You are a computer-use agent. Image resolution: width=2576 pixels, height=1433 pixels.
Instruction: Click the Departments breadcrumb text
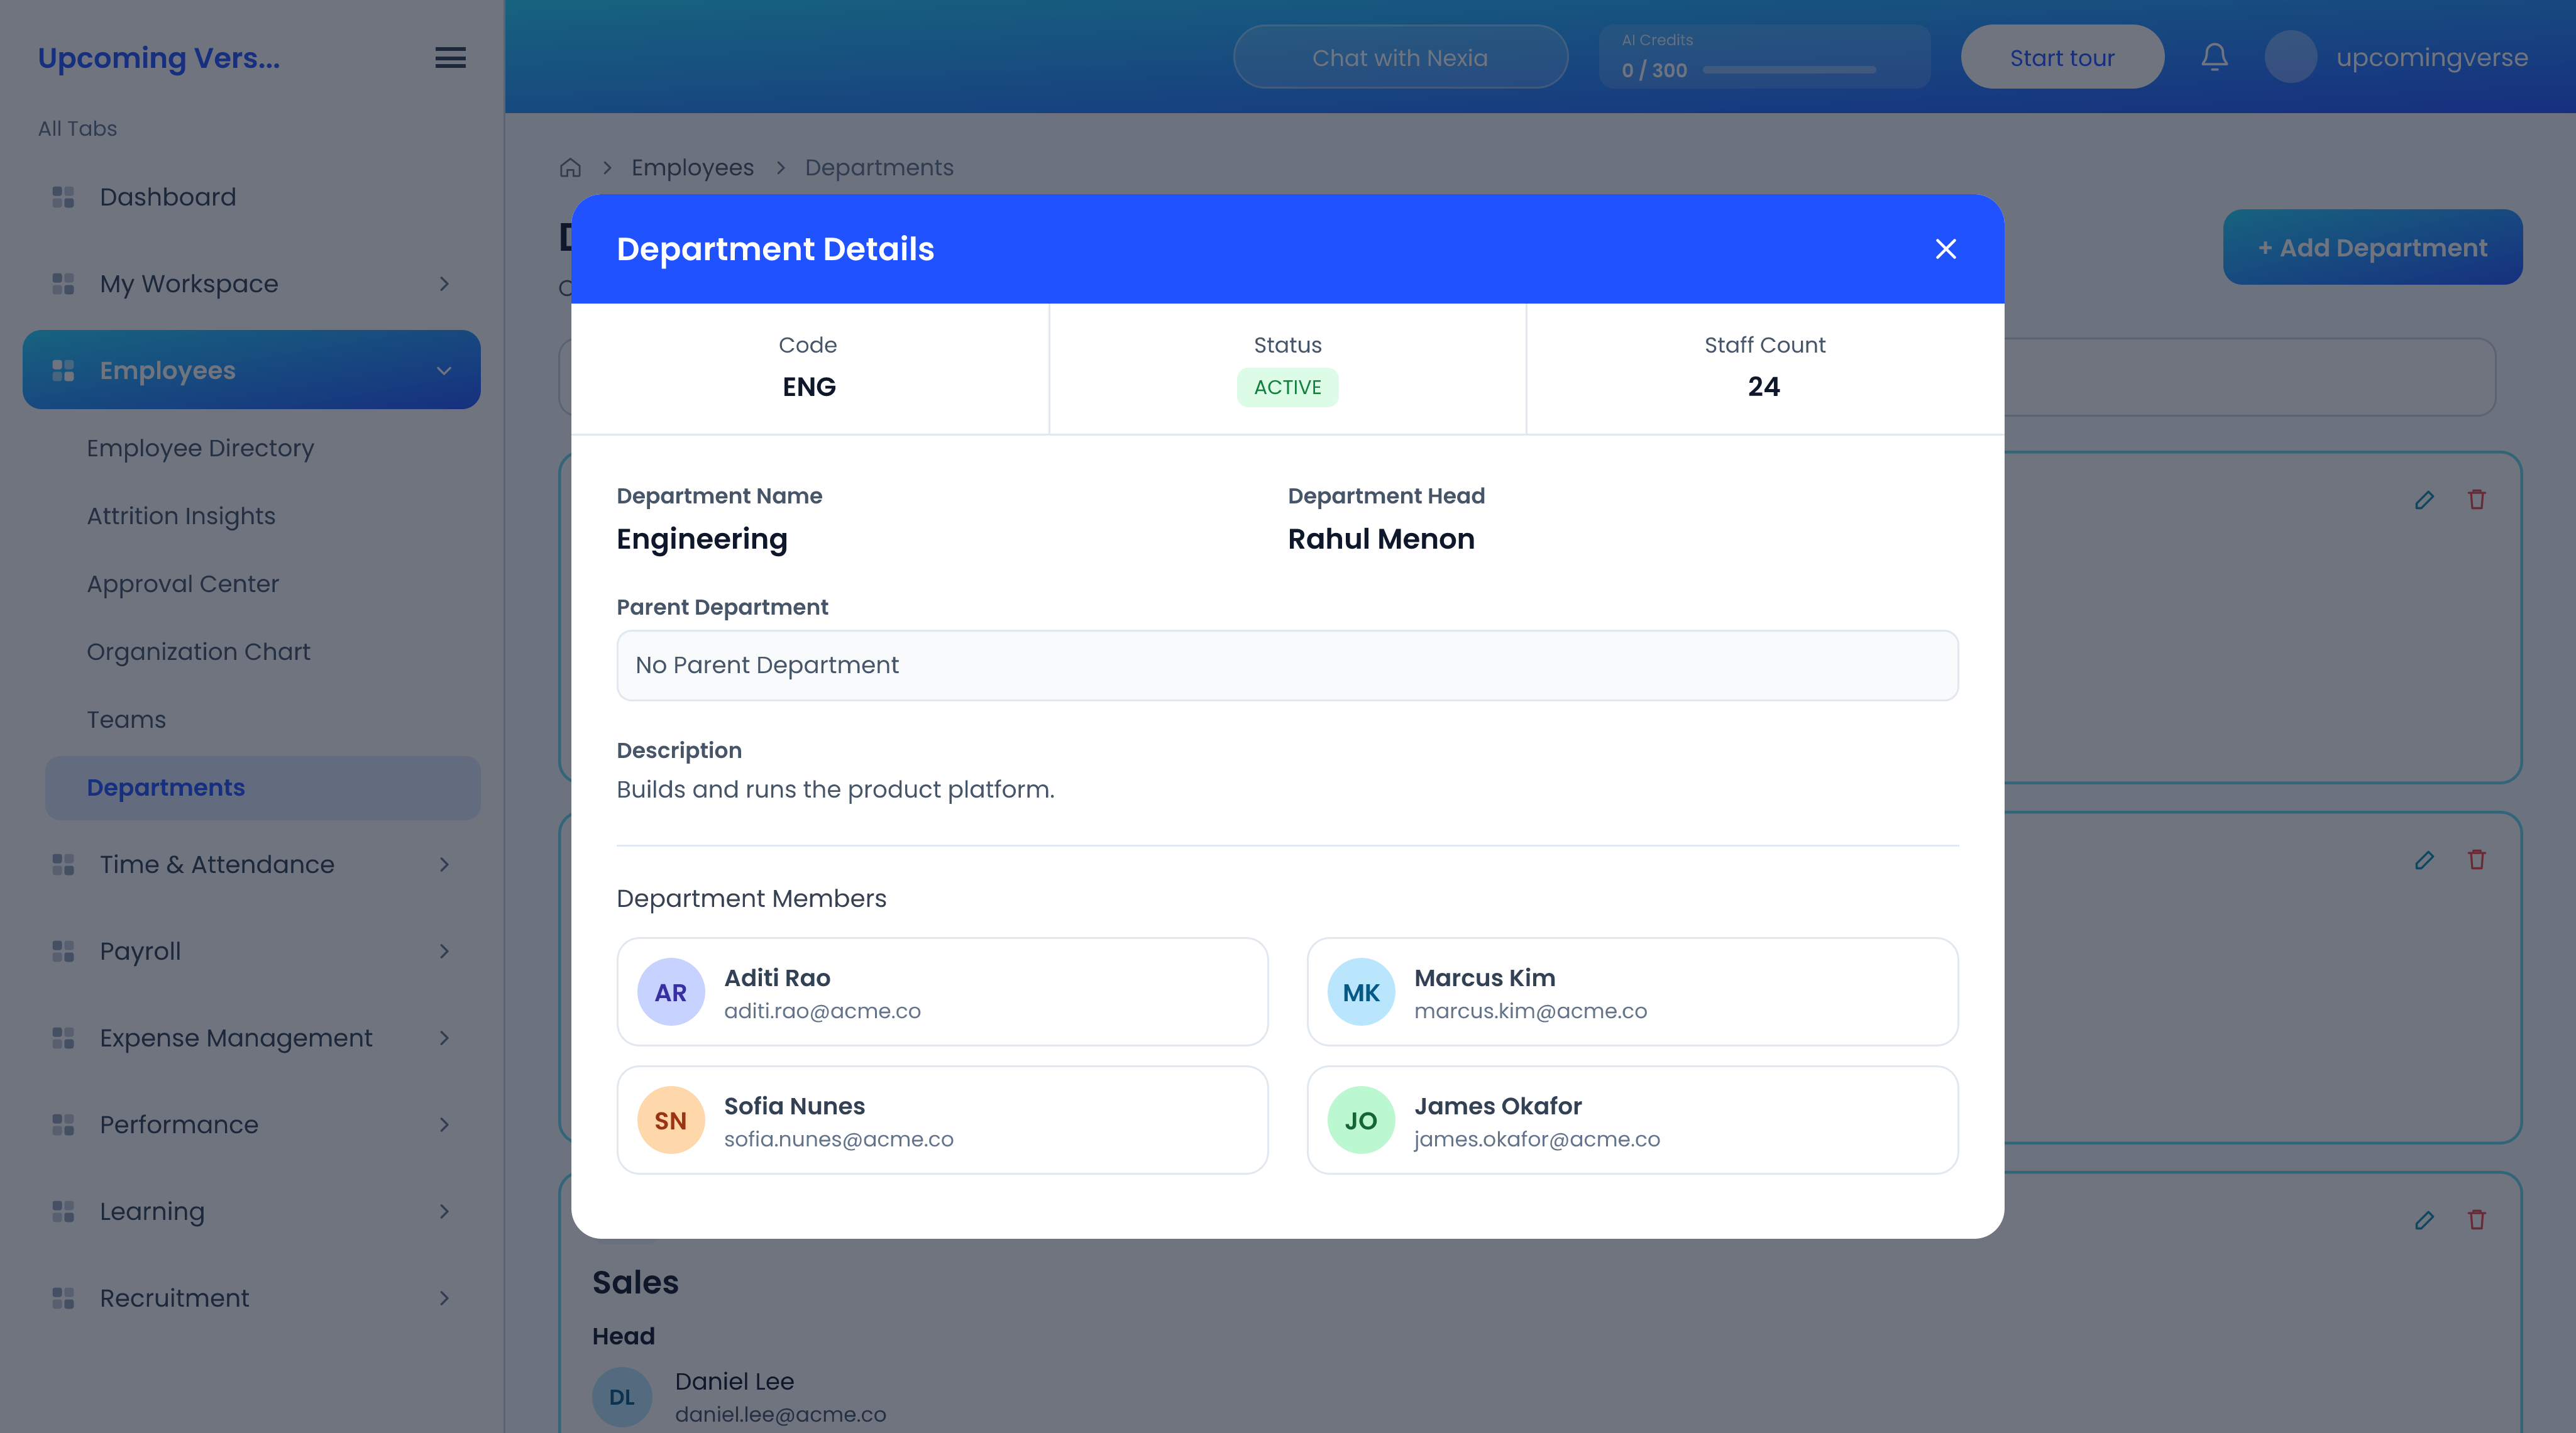879,168
